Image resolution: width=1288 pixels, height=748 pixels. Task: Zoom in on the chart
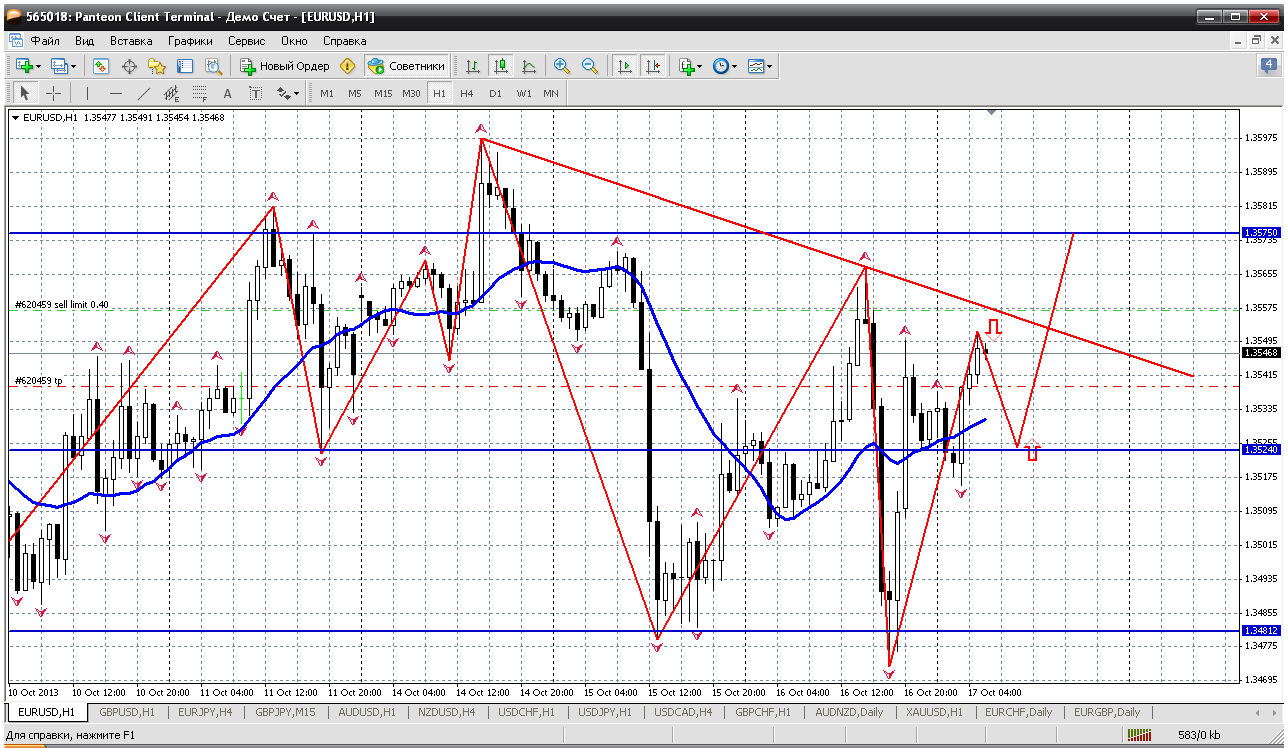pyautogui.click(x=562, y=66)
